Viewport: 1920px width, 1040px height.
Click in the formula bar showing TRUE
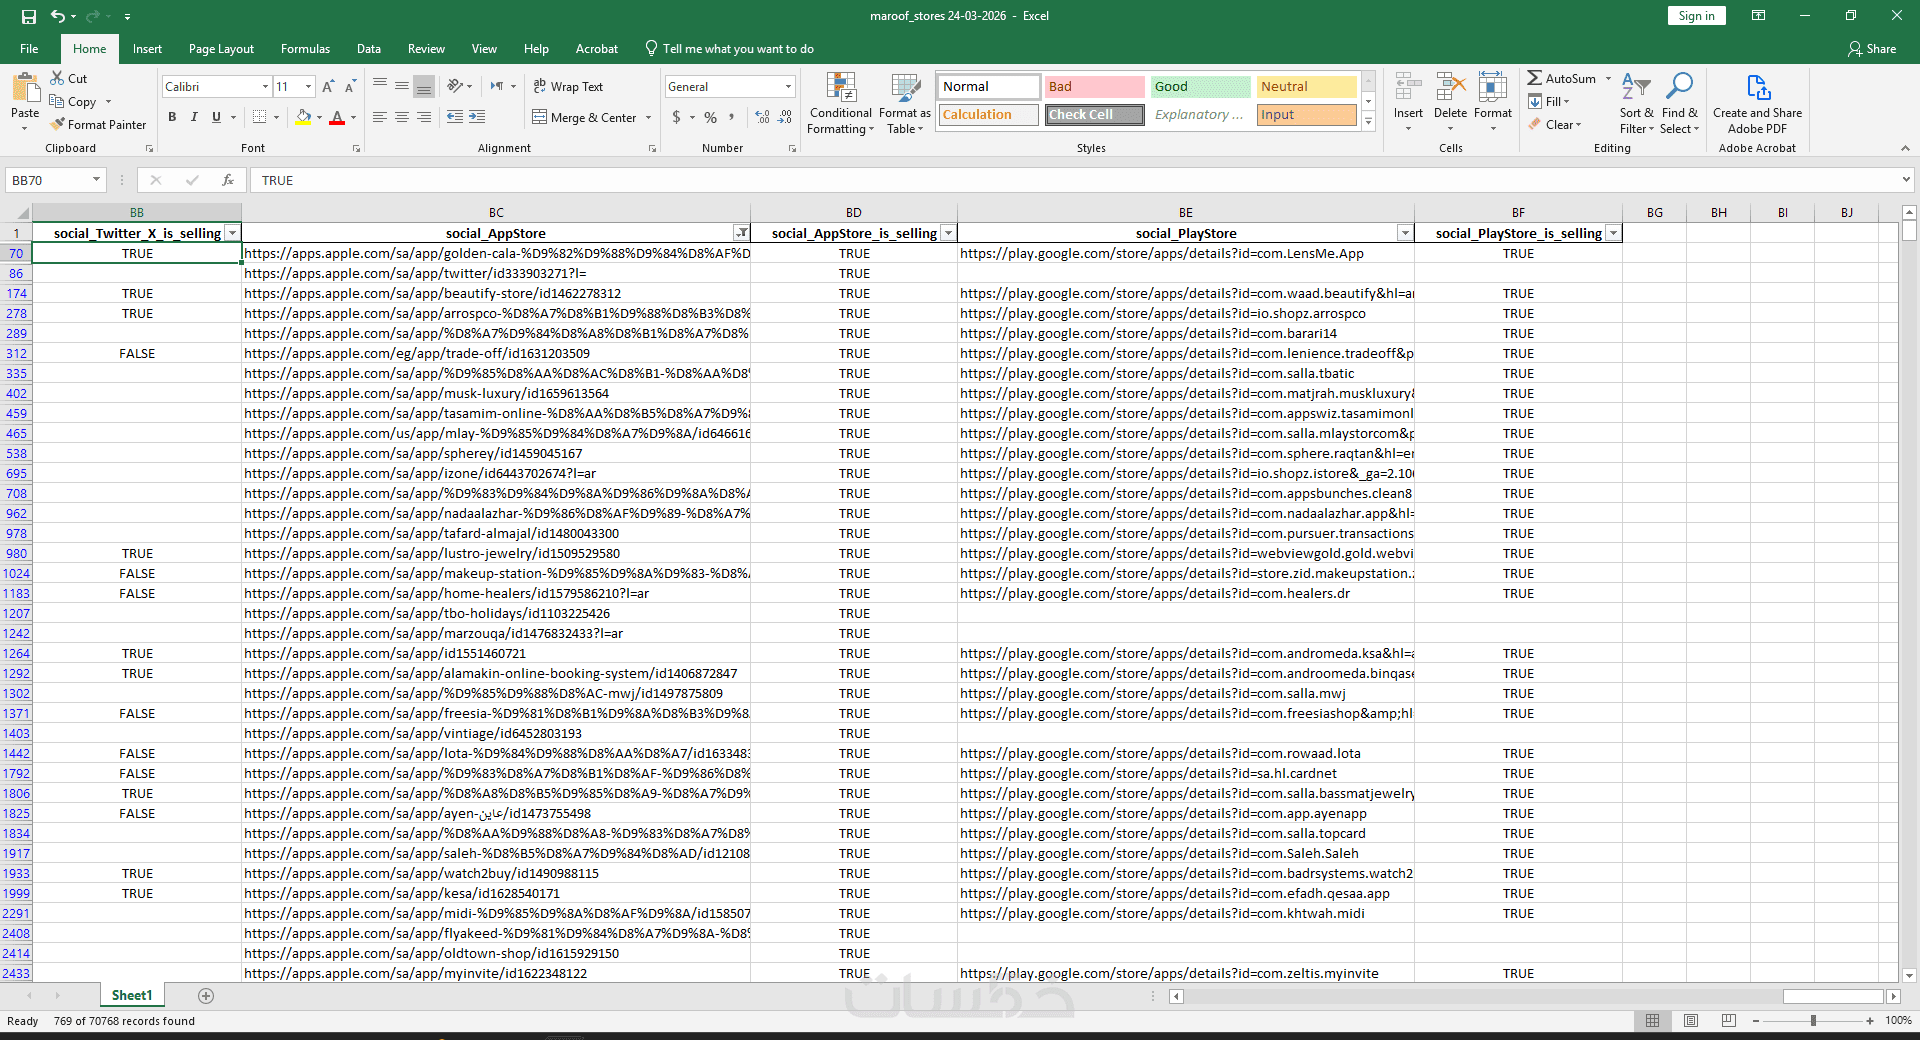point(1077,180)
